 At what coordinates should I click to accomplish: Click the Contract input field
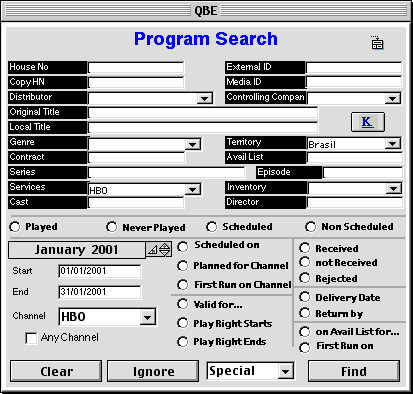137,158
